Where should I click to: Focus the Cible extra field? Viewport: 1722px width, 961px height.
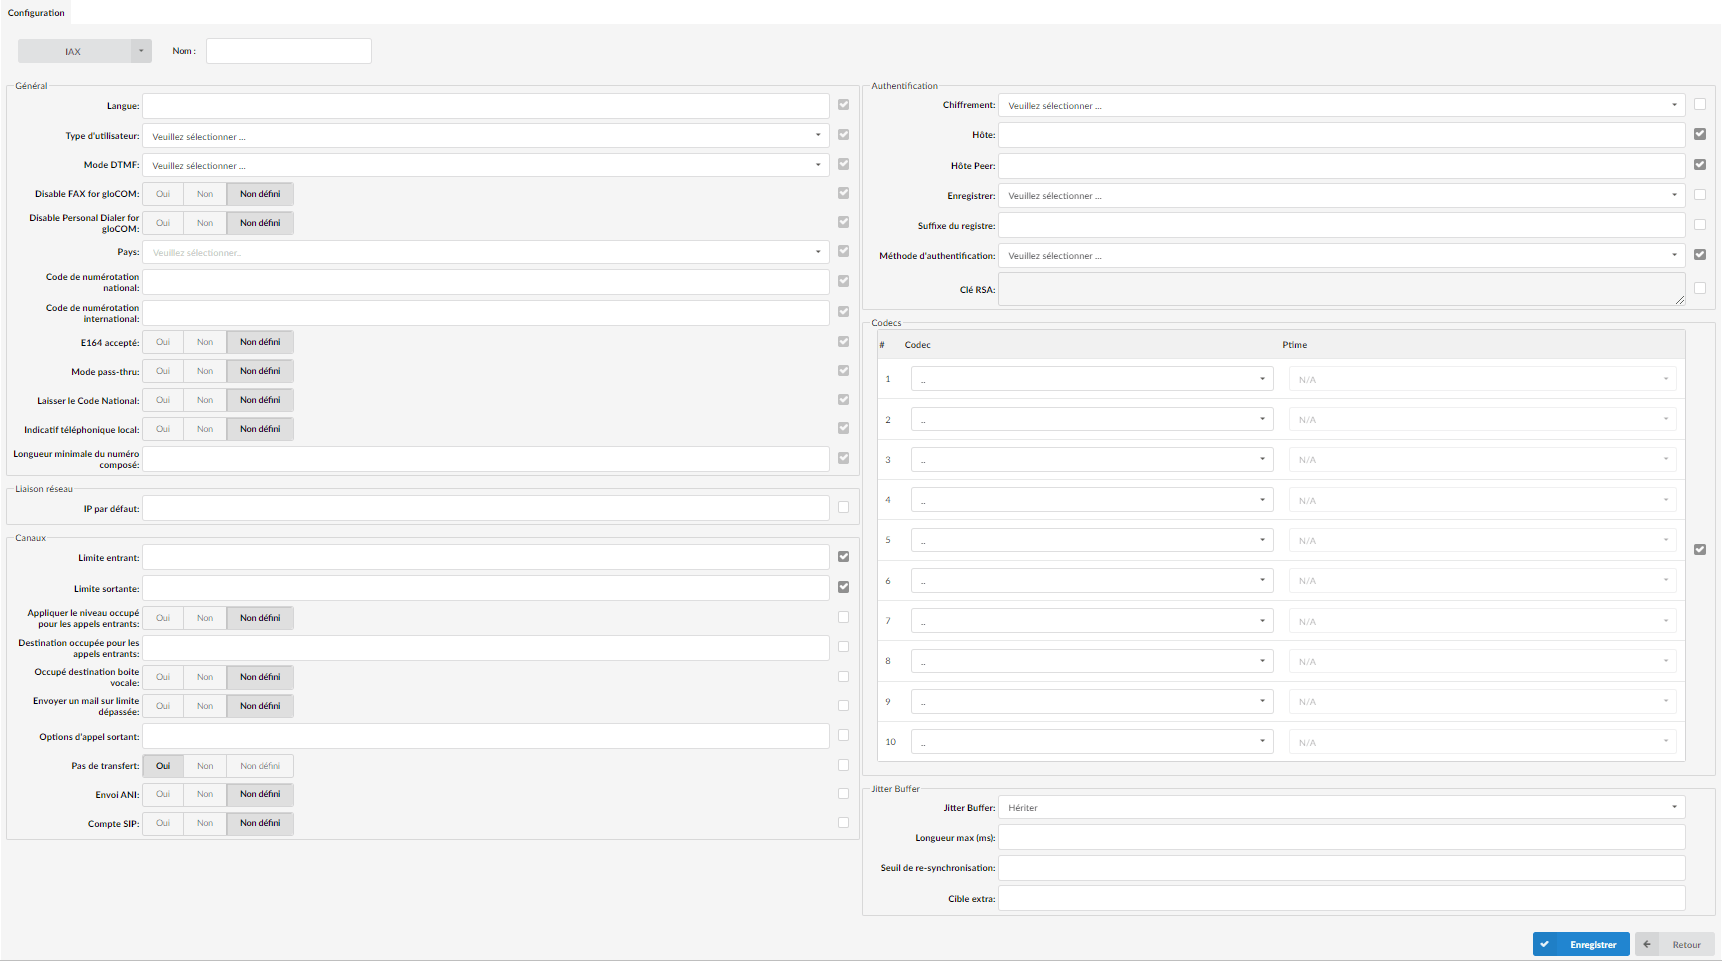1342,898
